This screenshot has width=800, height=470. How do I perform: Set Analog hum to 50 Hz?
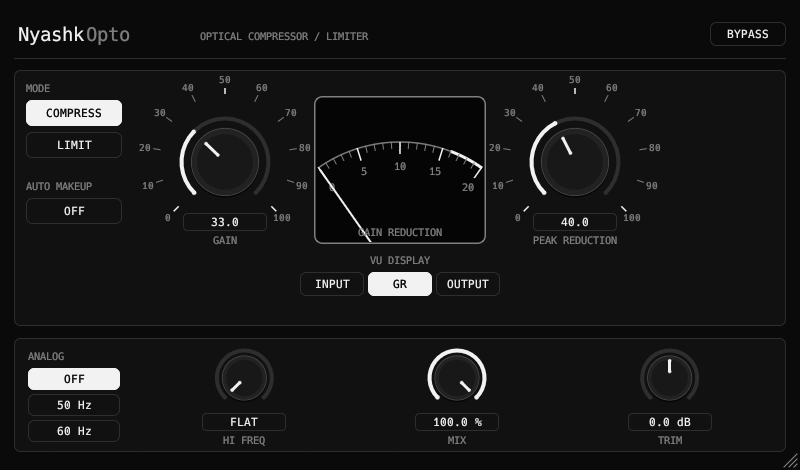(x=74, y=405)
